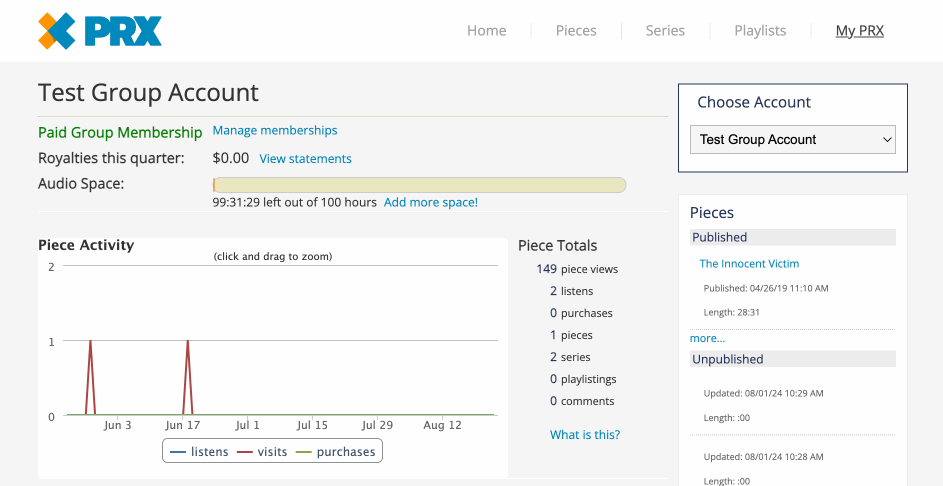943x486 pixels.
Task: Click the Published section header
Action: 793,237
